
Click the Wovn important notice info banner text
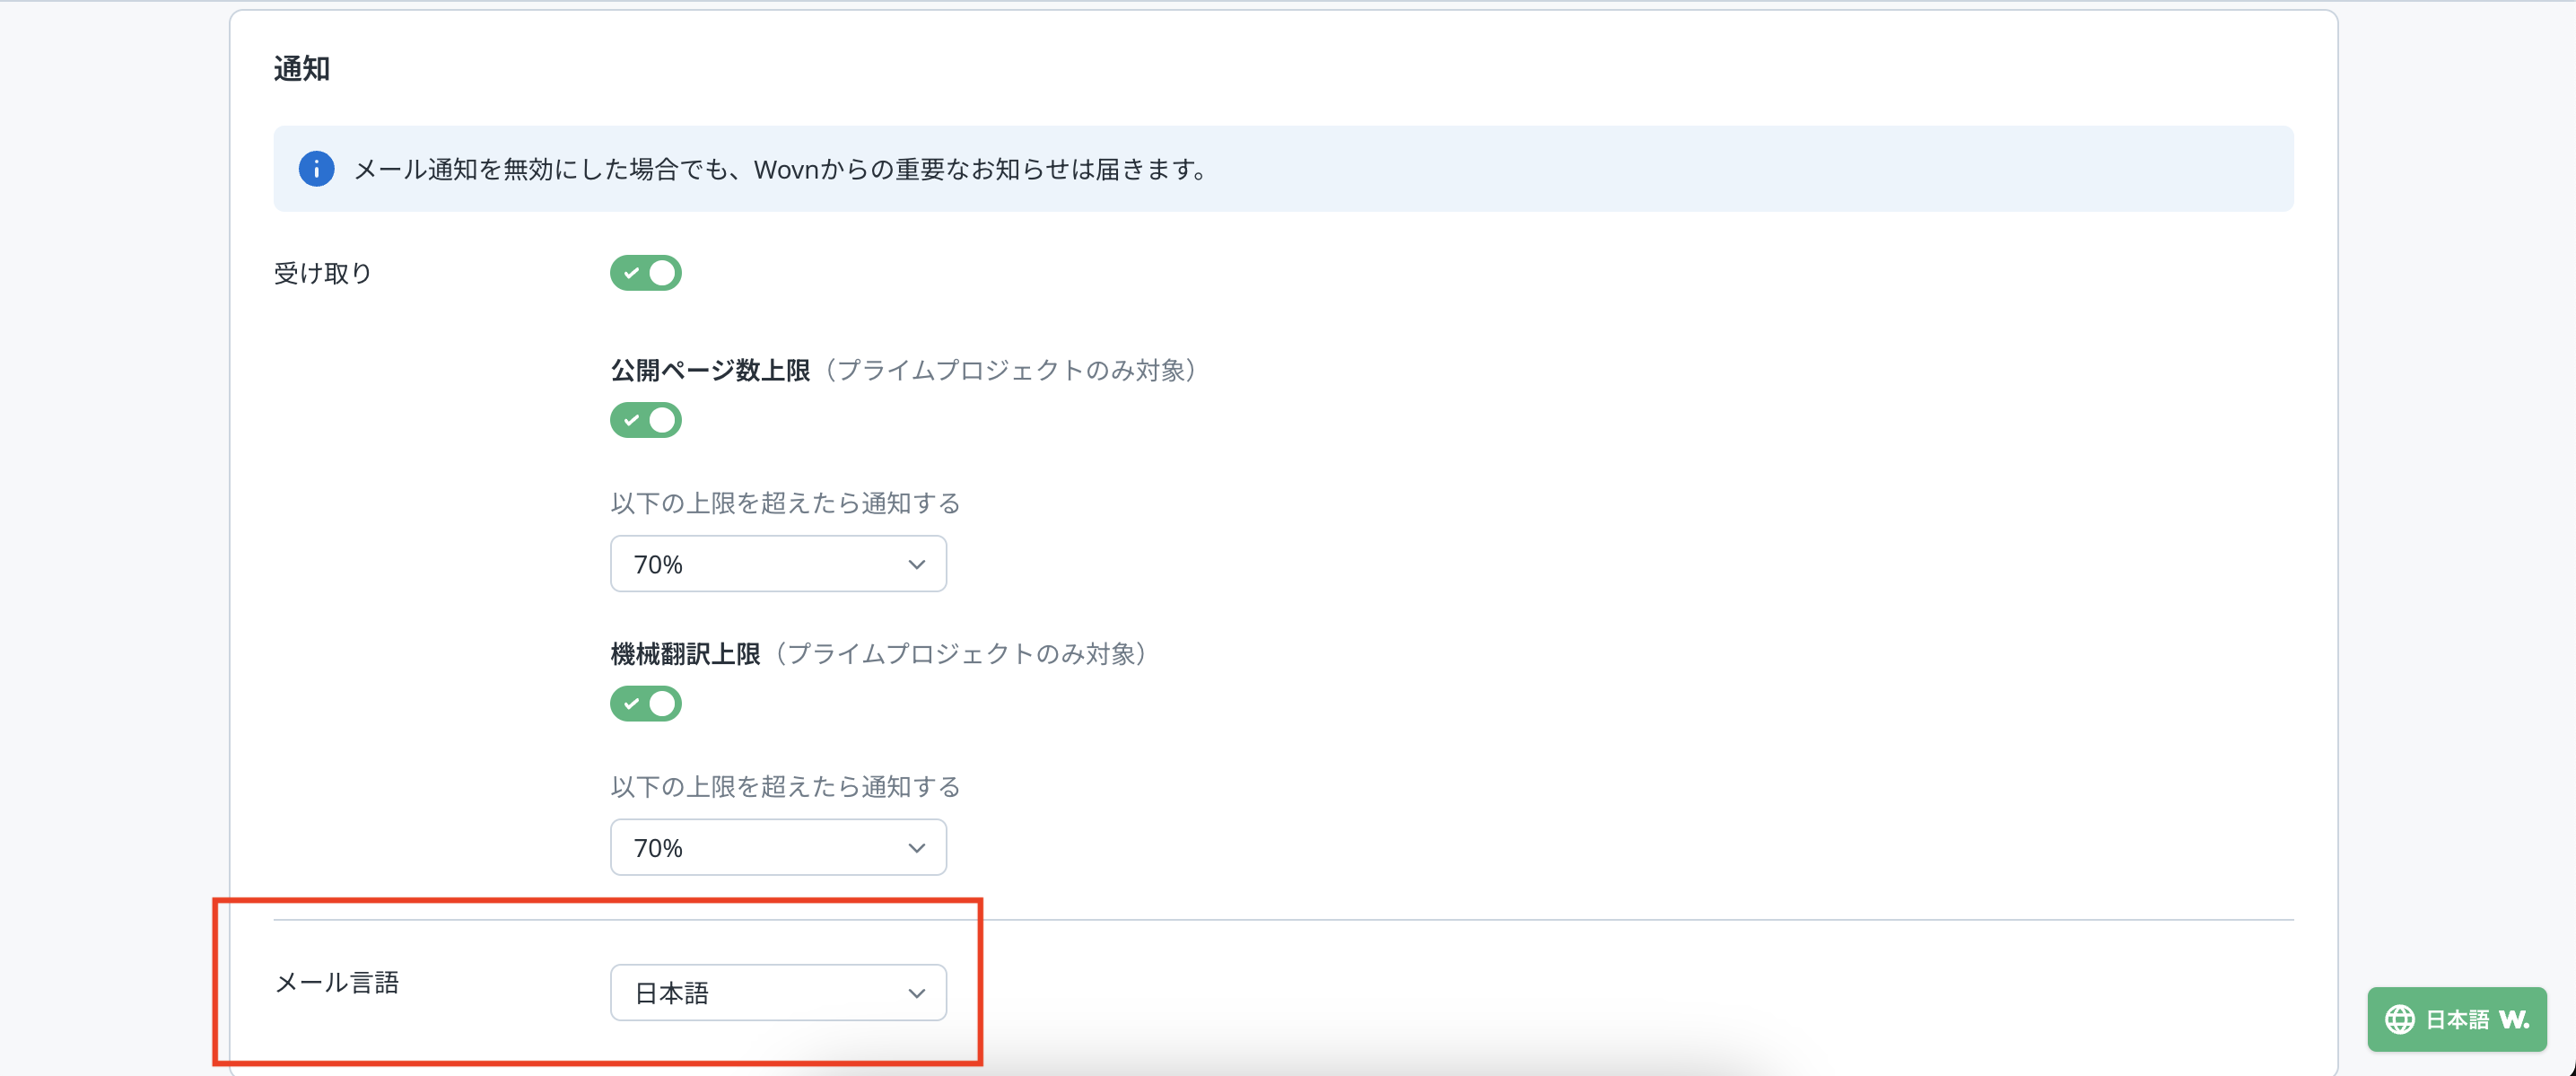780,170
